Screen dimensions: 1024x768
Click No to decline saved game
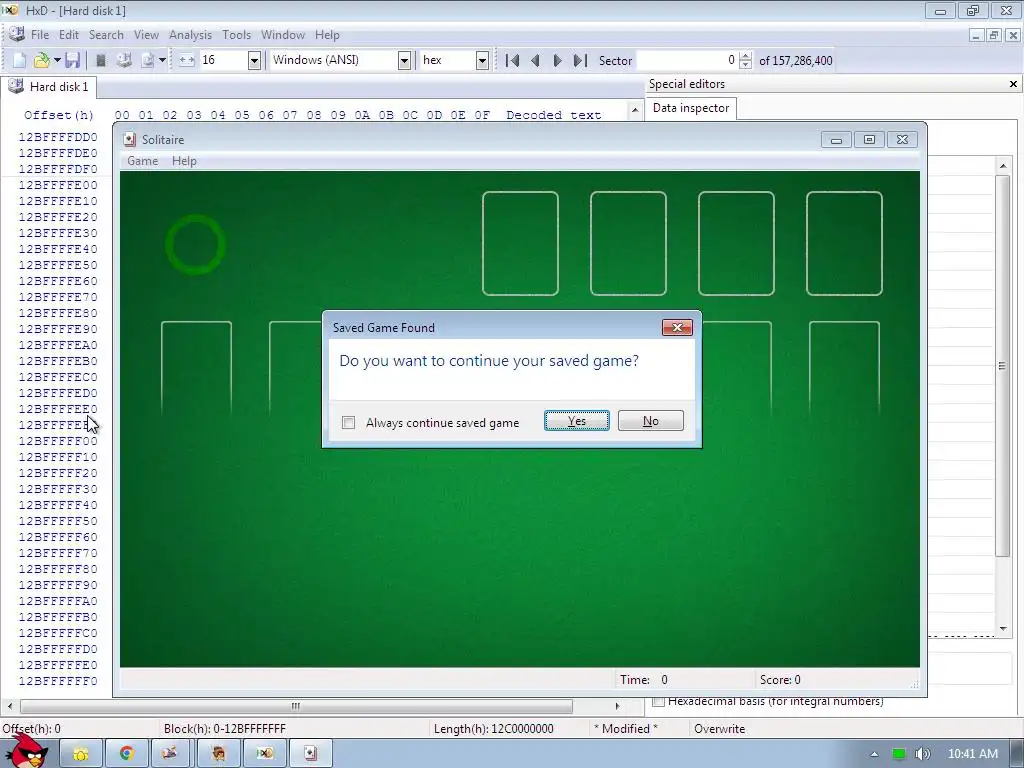click(x=650, y=421)
